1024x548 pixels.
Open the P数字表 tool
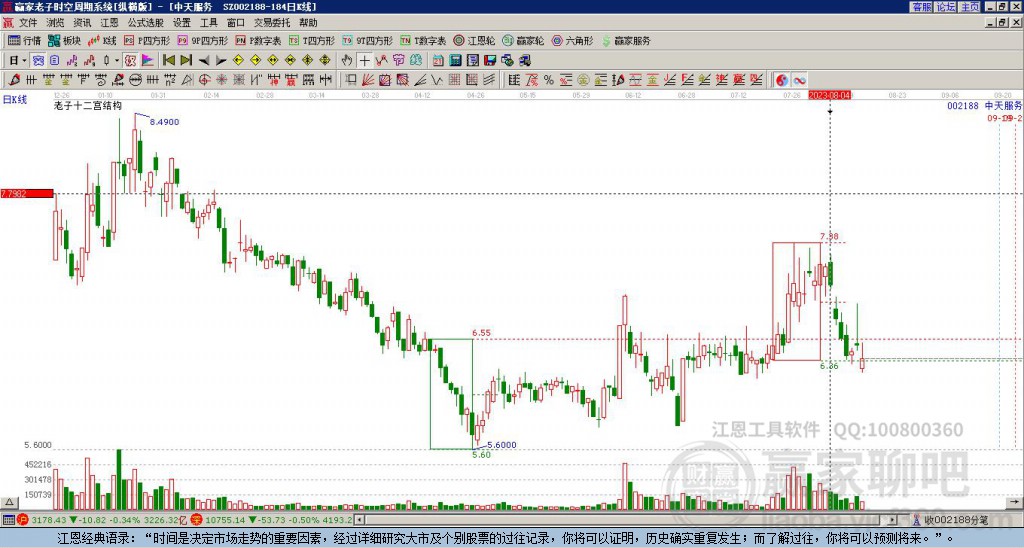click(259, 40)
